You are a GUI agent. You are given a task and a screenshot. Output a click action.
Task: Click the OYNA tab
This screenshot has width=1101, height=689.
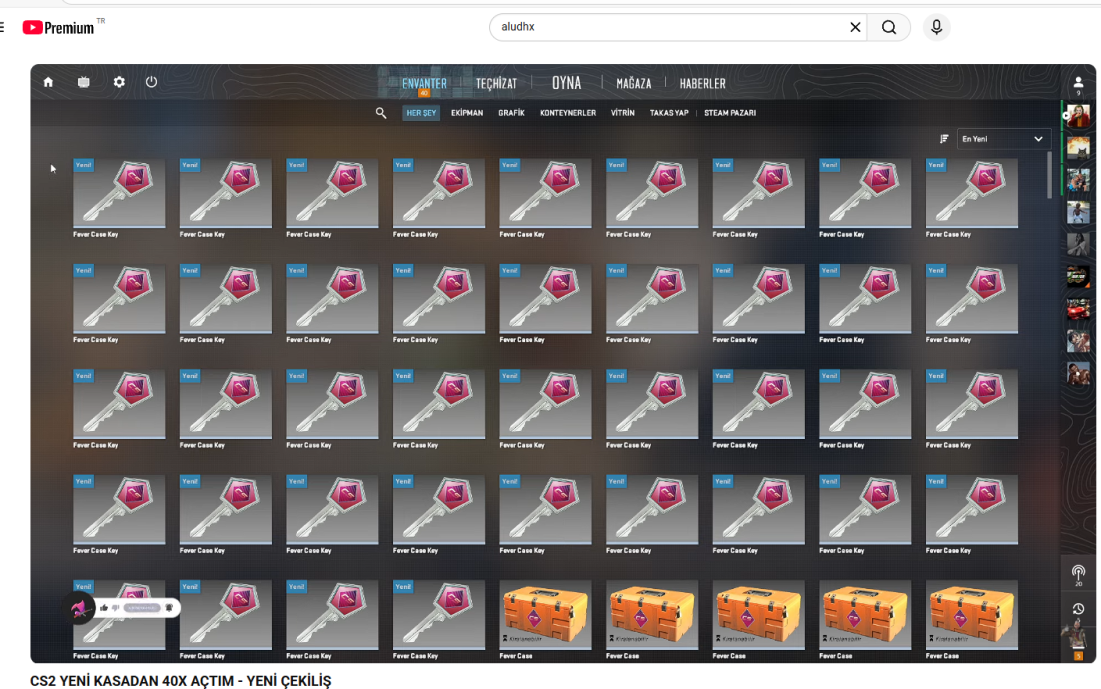point(567,84)
